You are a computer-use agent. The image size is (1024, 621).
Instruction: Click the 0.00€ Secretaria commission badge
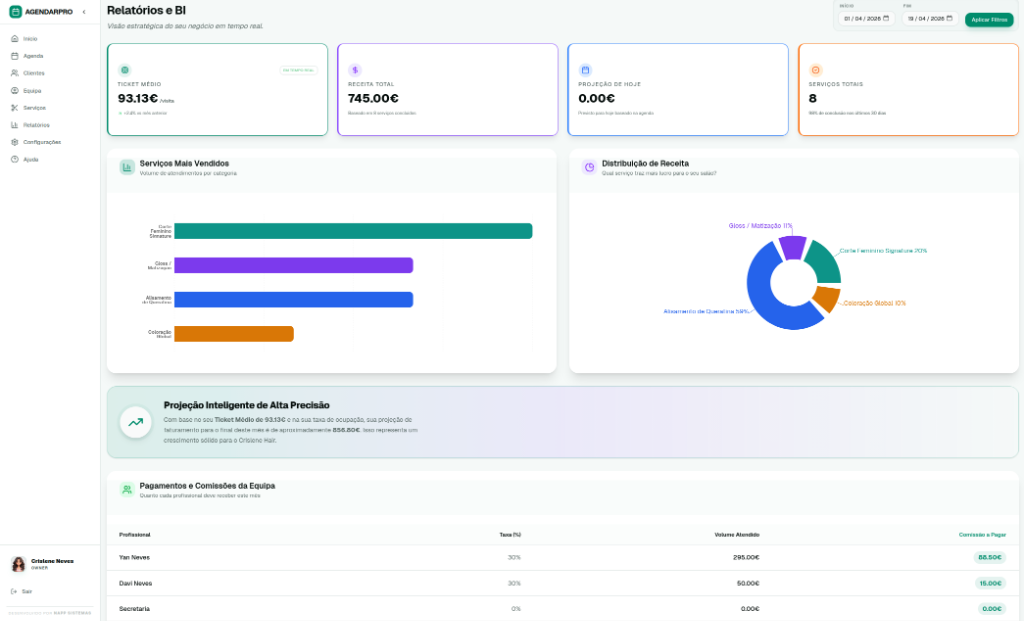[991, 609]
